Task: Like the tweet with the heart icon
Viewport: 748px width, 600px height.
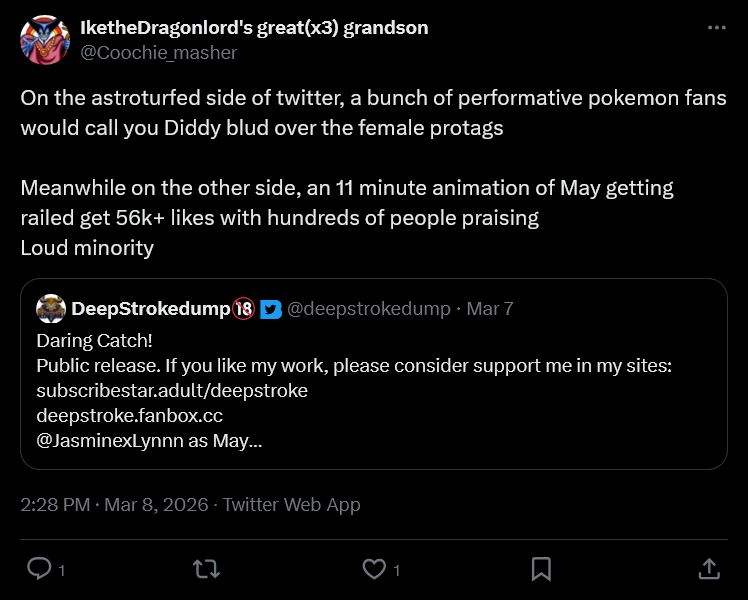Action: 373,569
